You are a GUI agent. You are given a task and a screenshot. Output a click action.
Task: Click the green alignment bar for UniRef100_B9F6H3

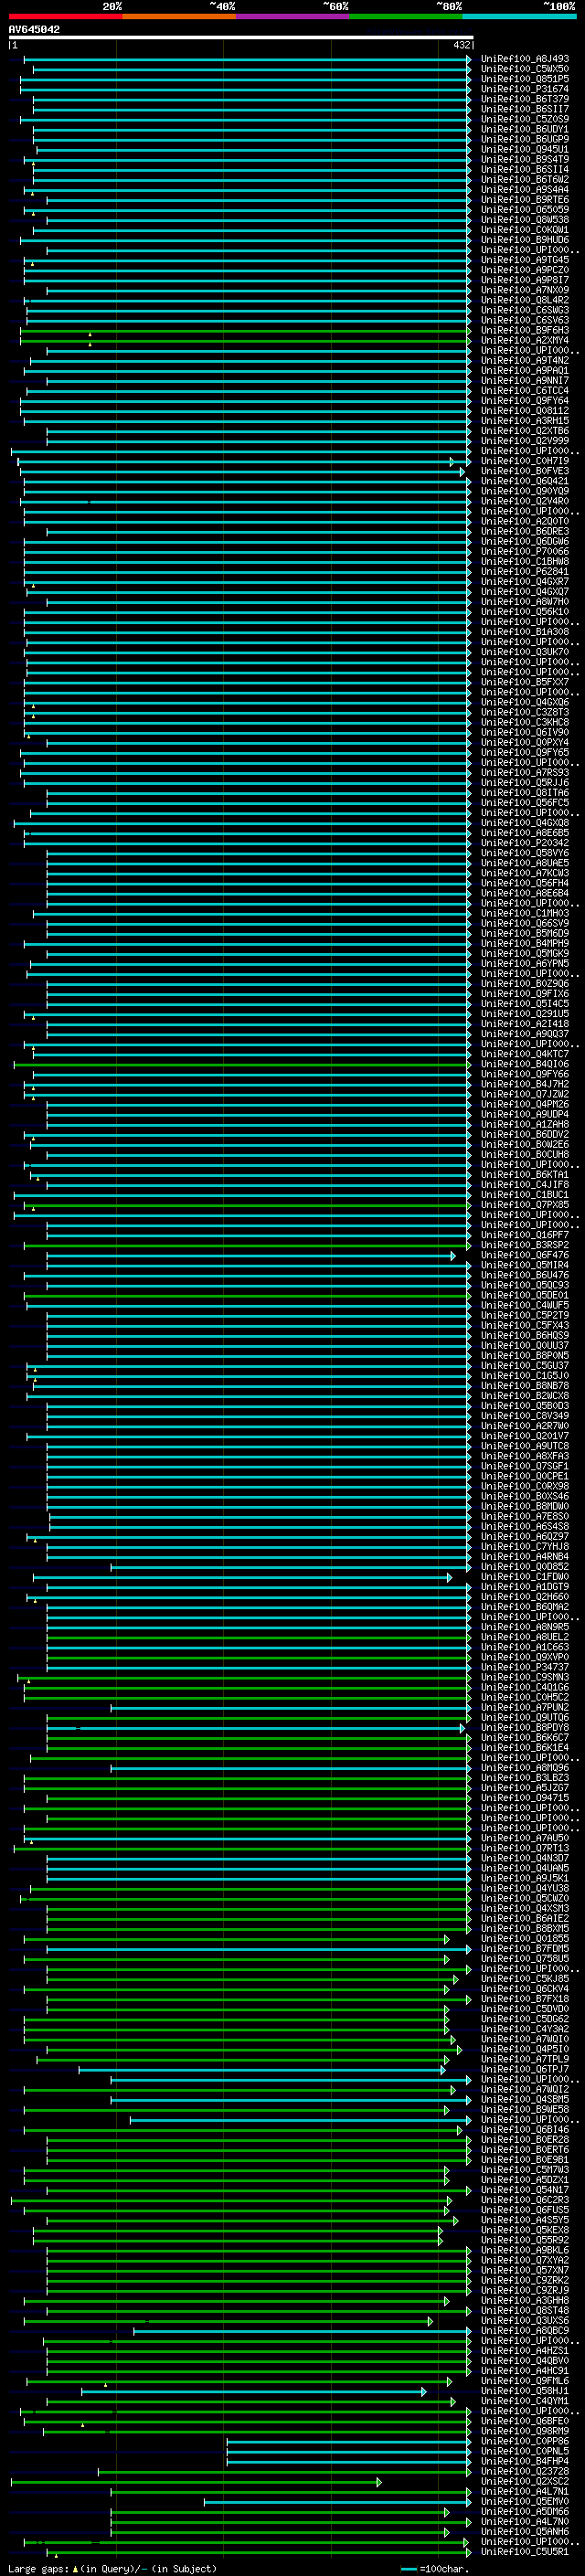[x=245, y=331]
